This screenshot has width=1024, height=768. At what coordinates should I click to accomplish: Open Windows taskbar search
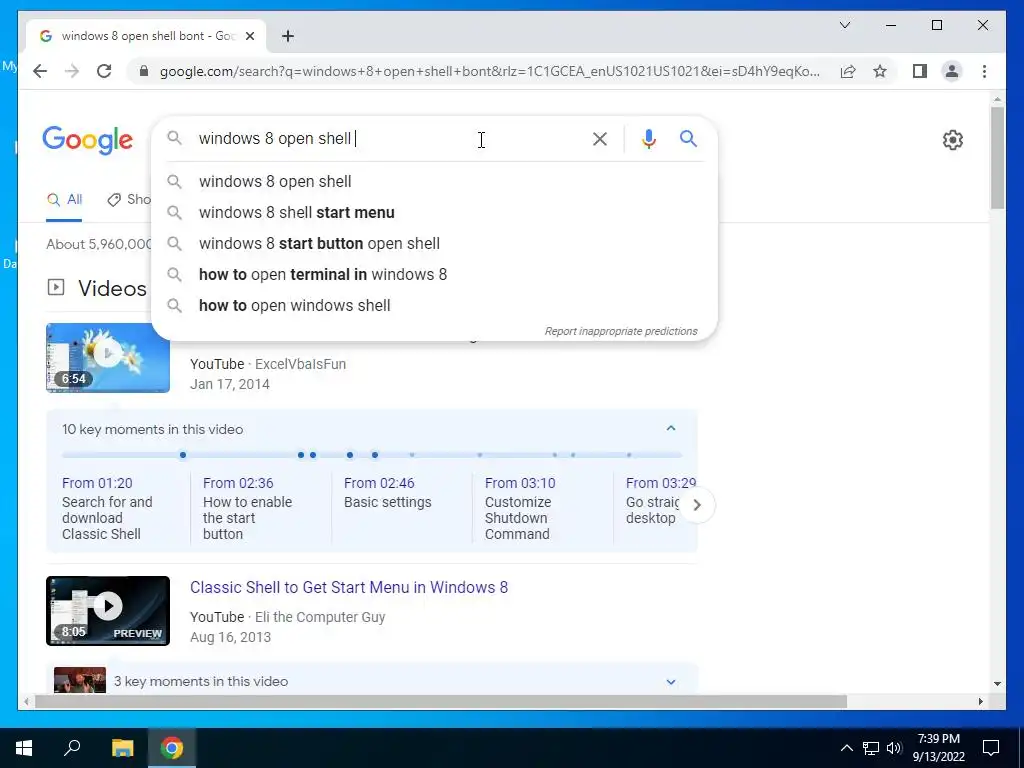[x=72, y=748]
